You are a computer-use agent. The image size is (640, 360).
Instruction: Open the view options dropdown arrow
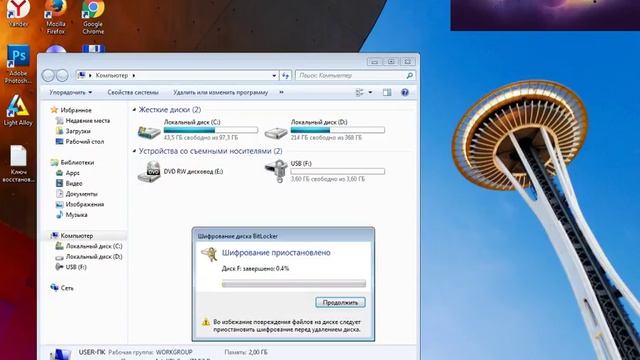point(370,93)
